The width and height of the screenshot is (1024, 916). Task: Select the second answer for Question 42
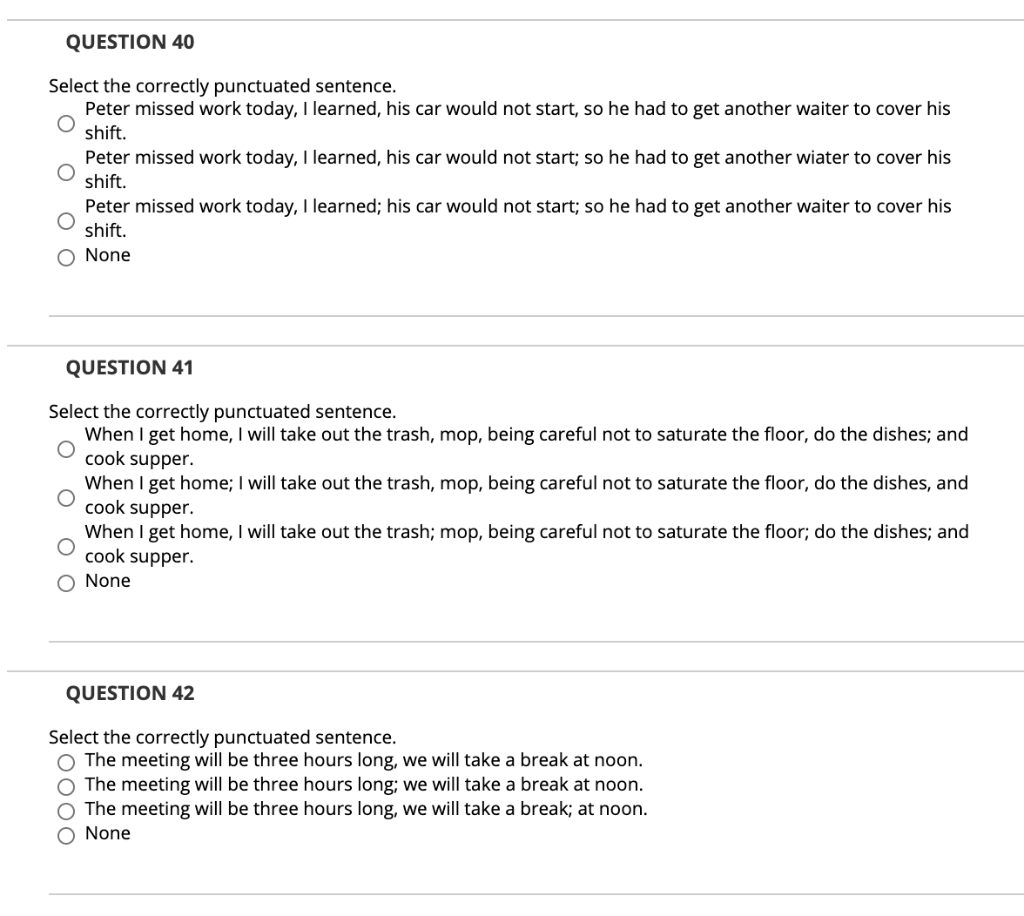[x=66, y=785]
